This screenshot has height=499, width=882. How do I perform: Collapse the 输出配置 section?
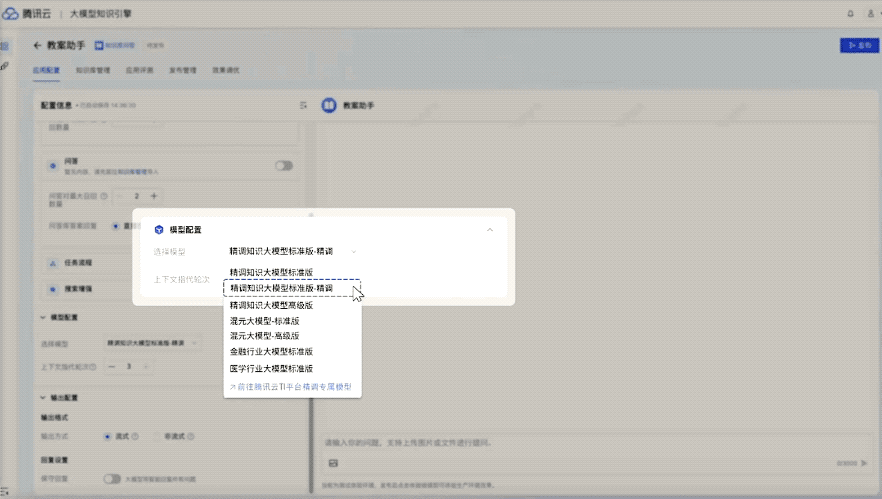coord(43,398)
